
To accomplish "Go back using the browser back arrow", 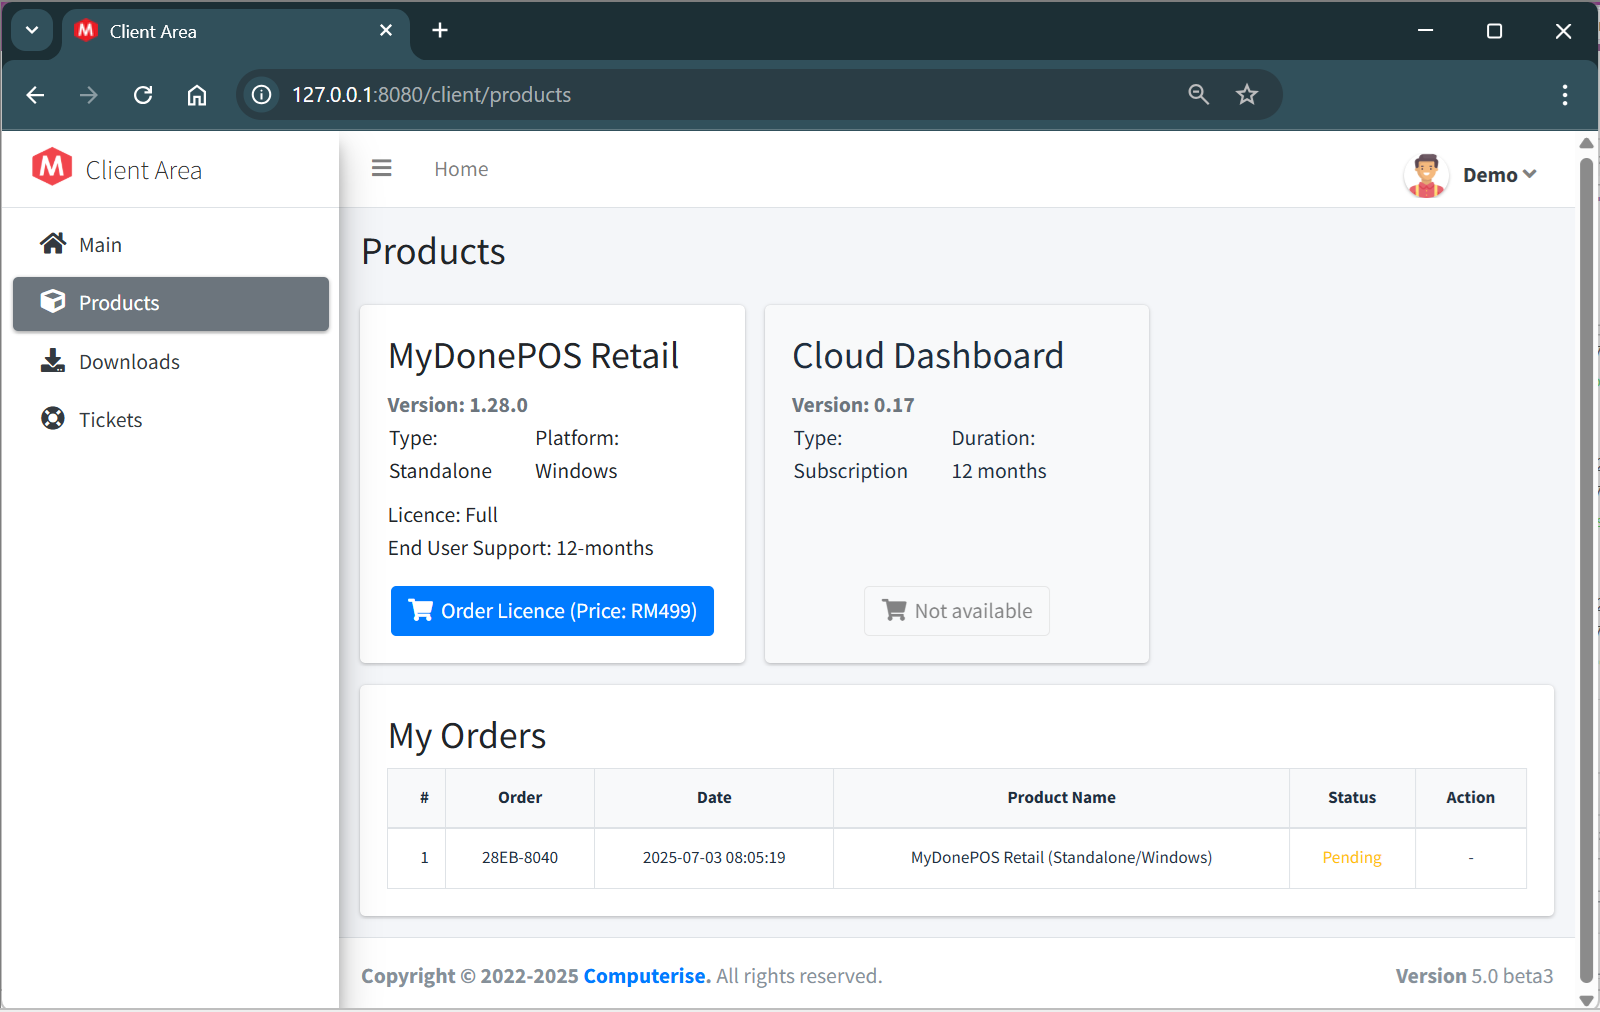I will (x=36, y=95).
